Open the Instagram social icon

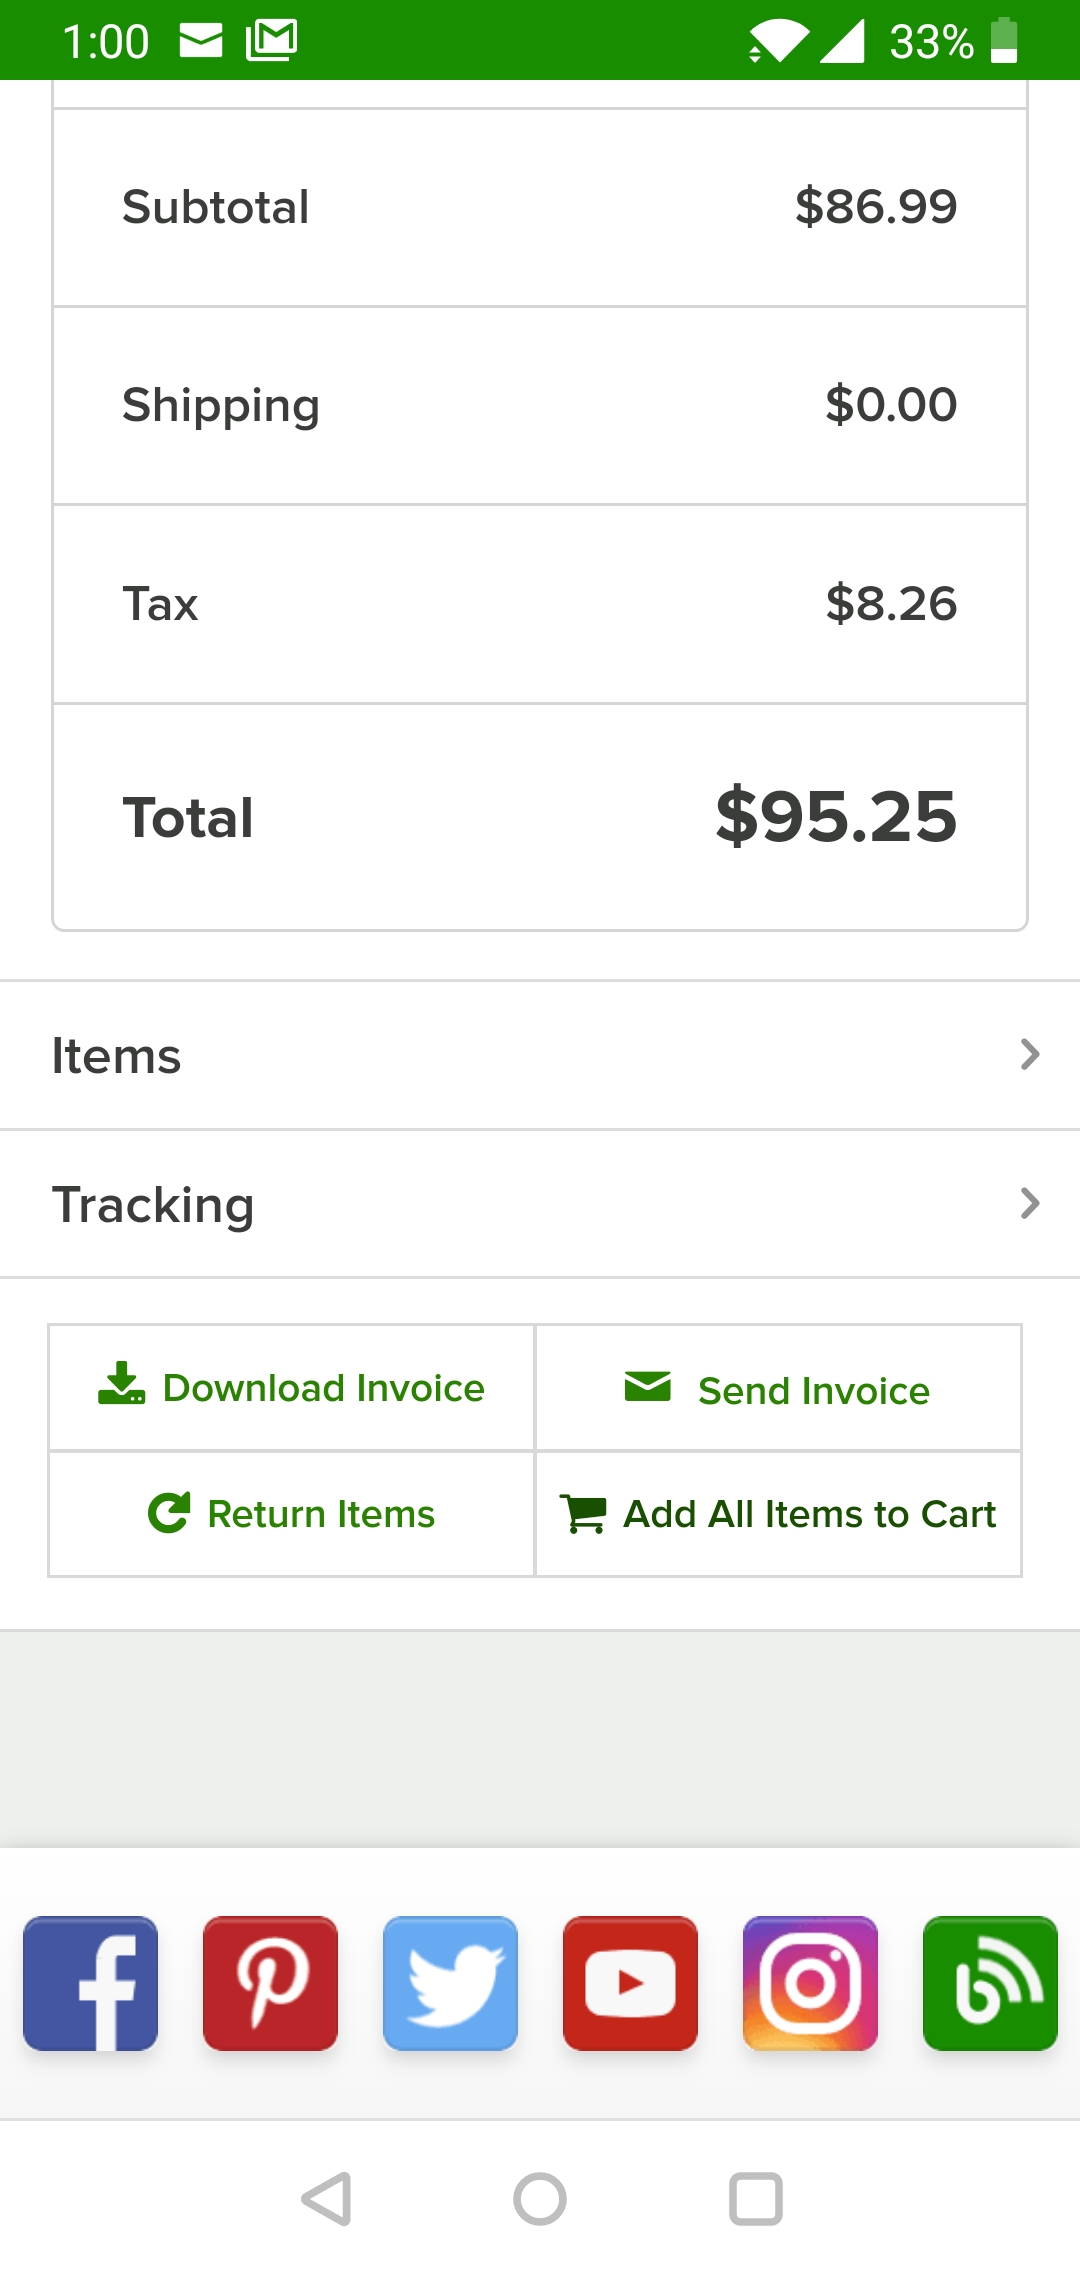[x=810, y=1983]
